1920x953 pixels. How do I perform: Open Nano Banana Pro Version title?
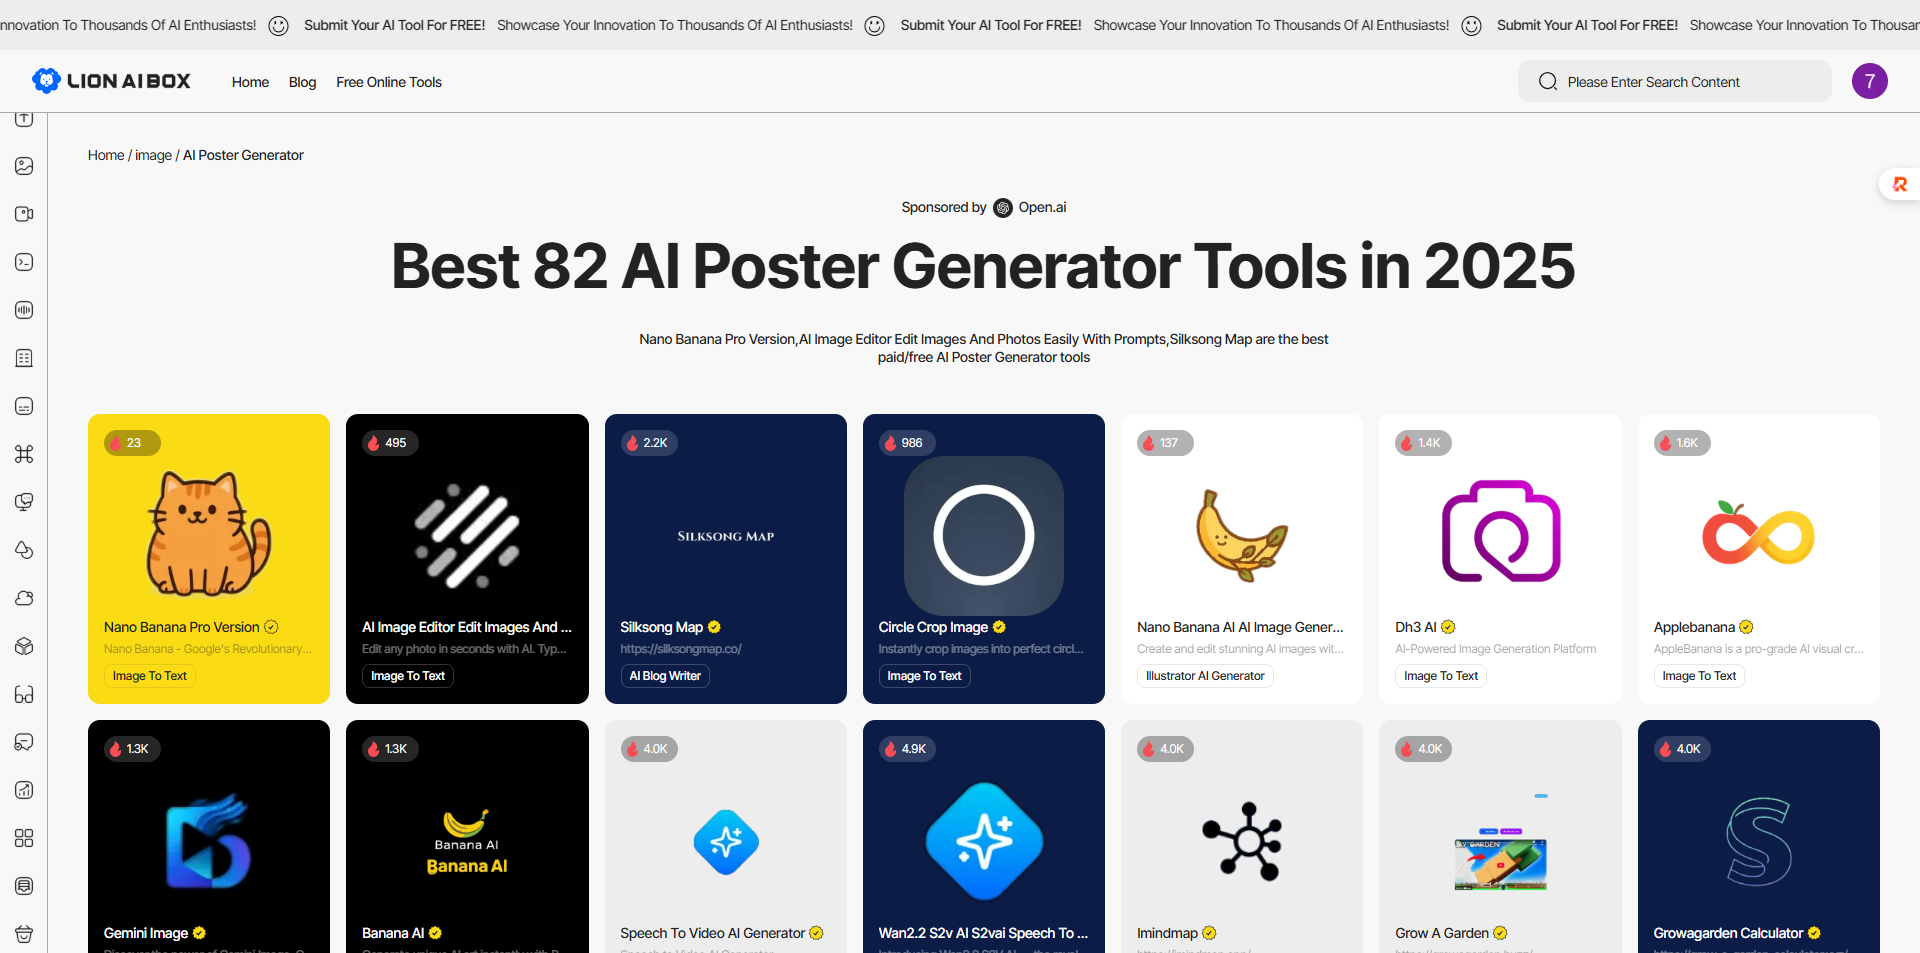(x=182, y=627)
